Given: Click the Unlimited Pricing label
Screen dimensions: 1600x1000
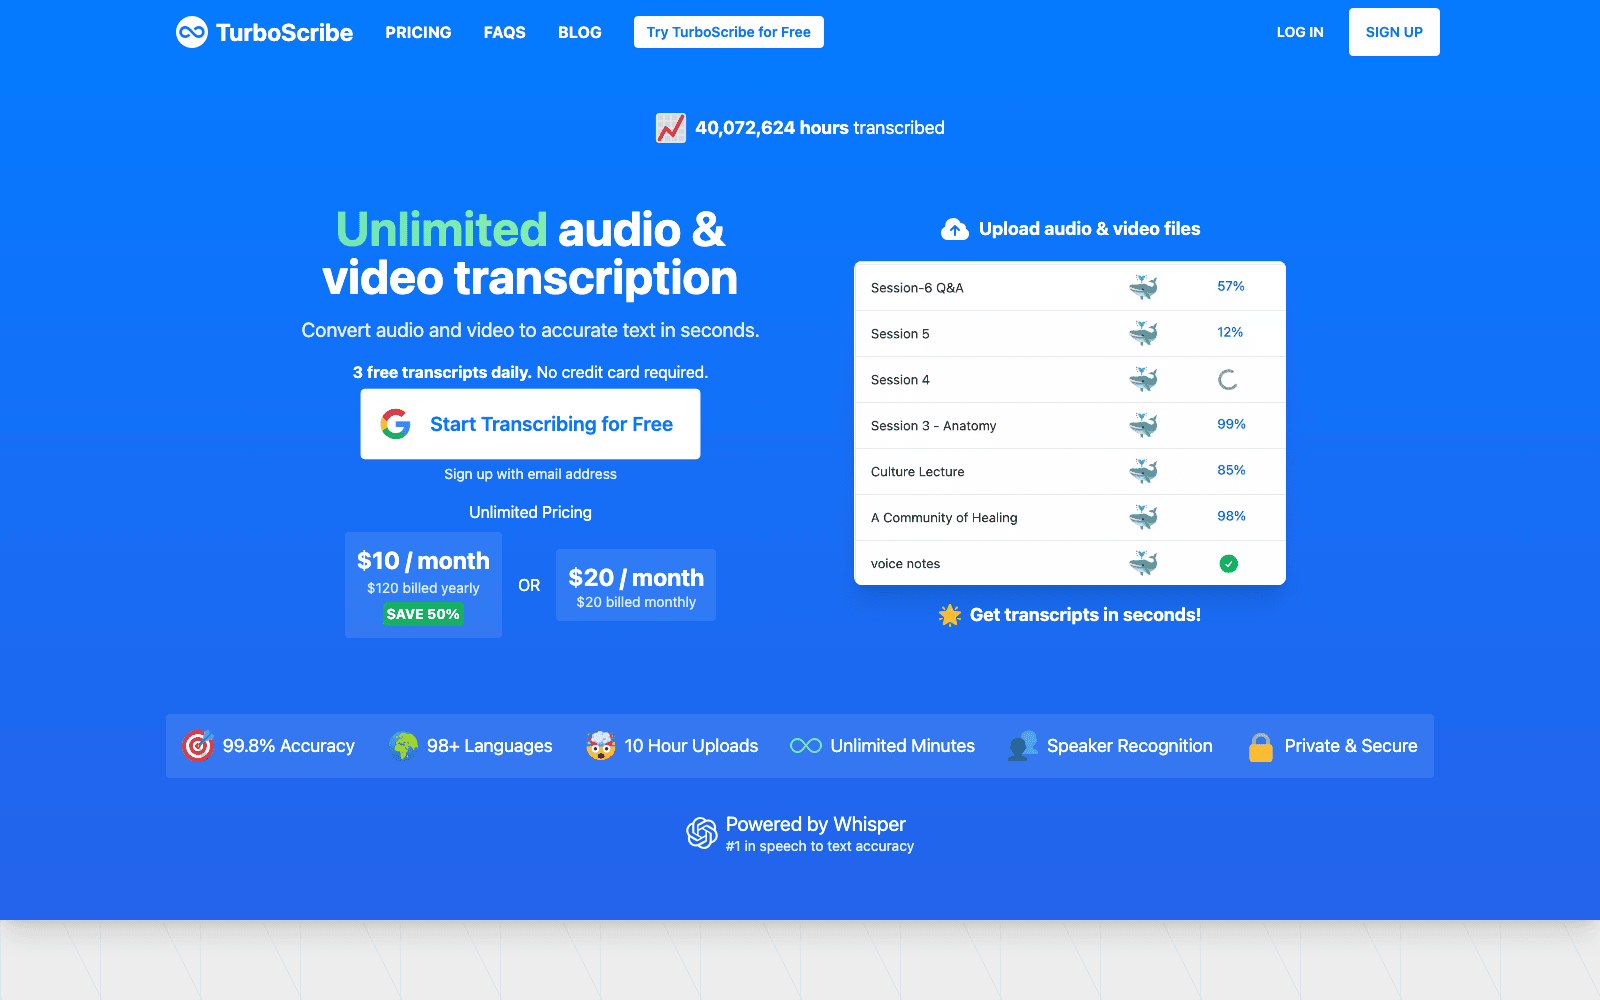Looking at the screenshot, I should 530,512.
